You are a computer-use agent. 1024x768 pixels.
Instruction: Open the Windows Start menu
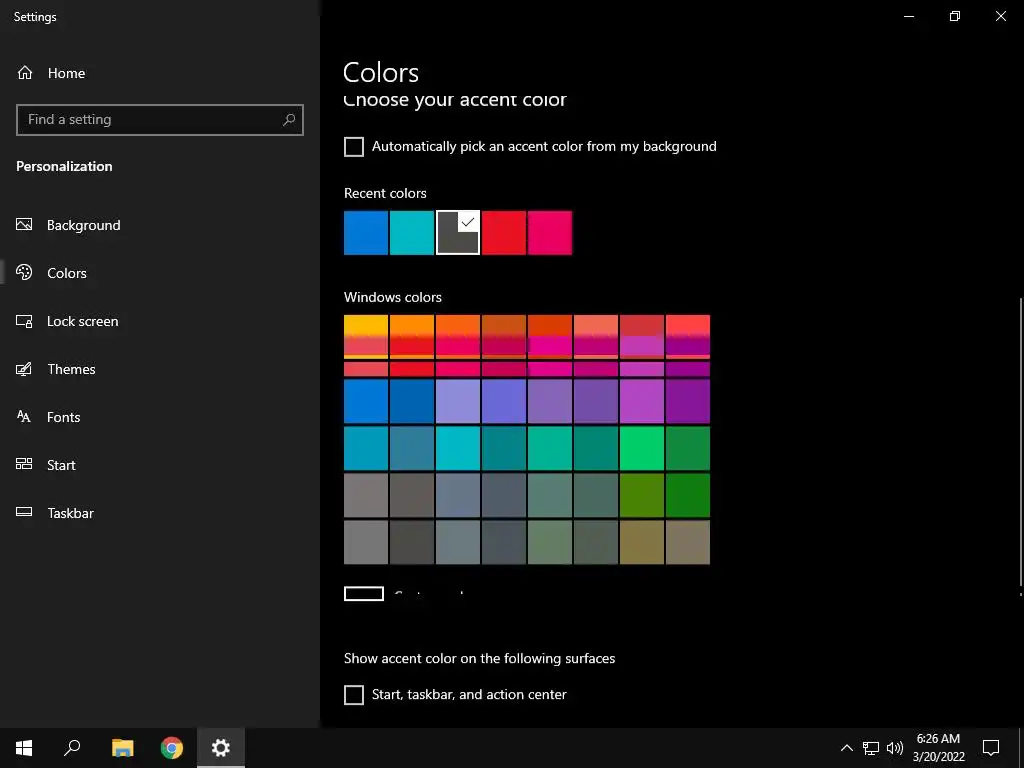click(24, 748)
